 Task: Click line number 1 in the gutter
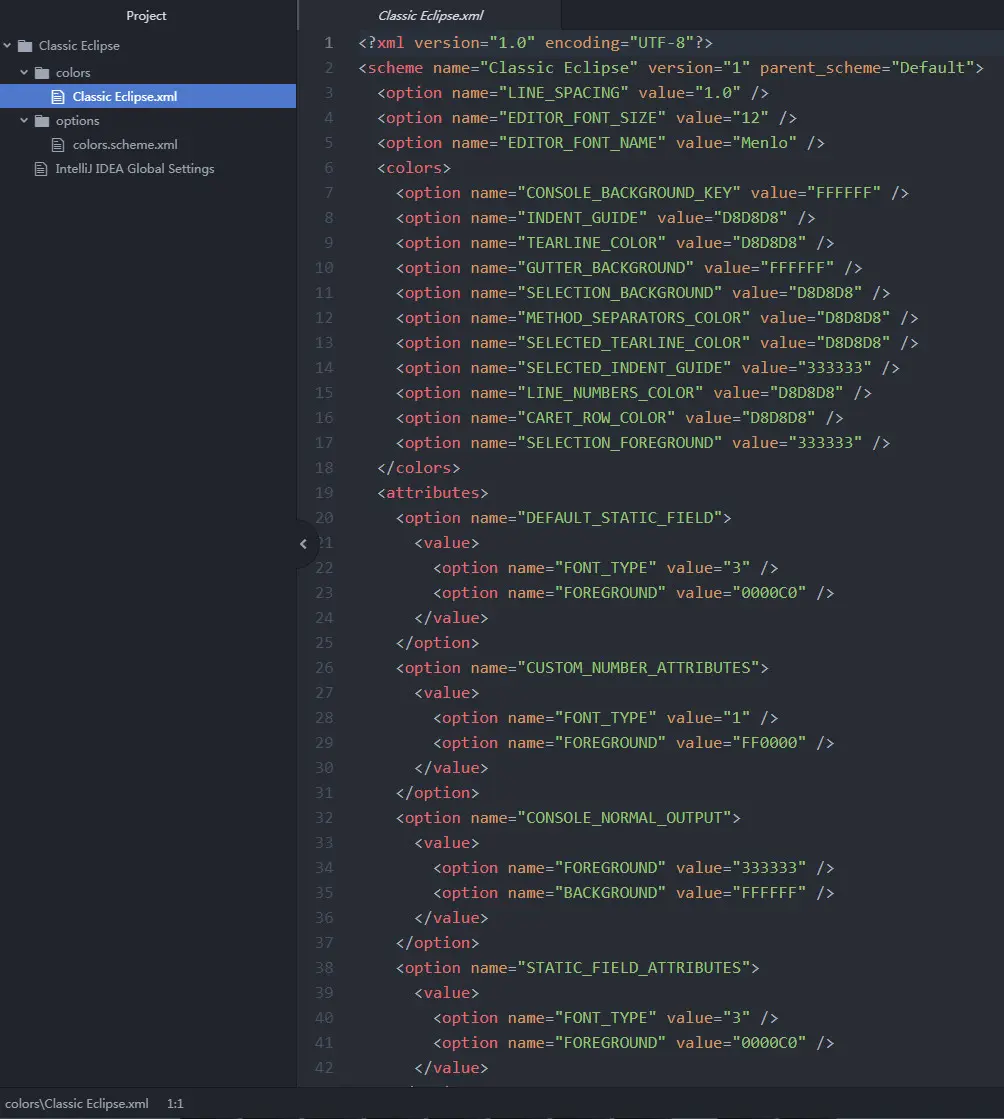[x=328, y=43]
